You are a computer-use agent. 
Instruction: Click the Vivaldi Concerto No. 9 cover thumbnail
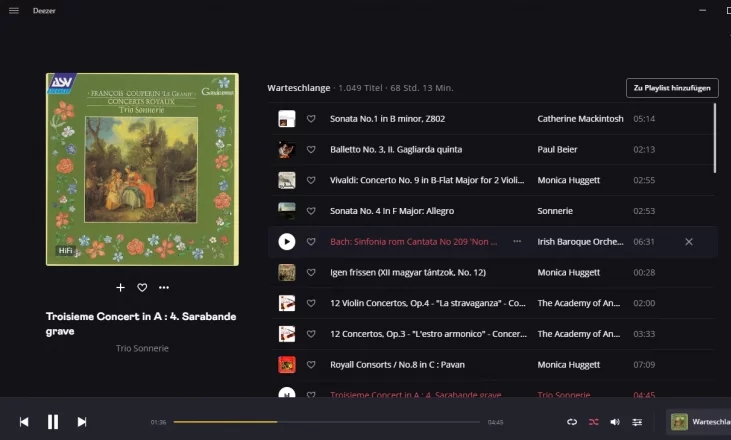click(x=287, y=180)
